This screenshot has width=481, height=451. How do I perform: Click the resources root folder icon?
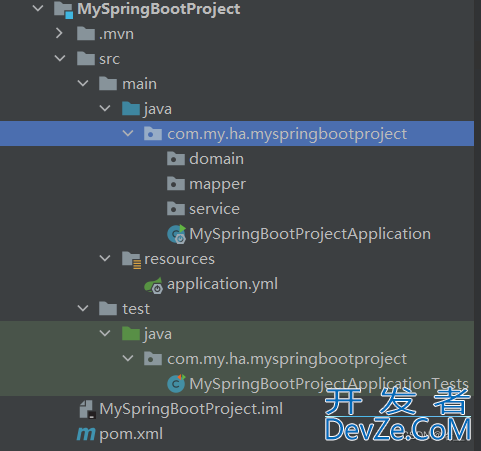pos(131,260)
